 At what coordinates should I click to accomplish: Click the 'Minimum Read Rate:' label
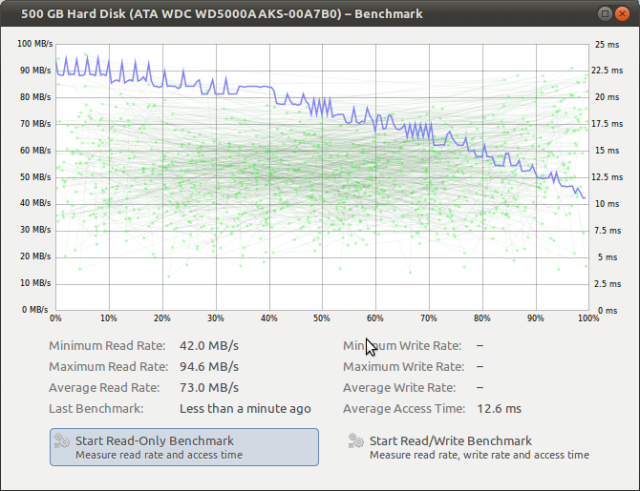107,346
